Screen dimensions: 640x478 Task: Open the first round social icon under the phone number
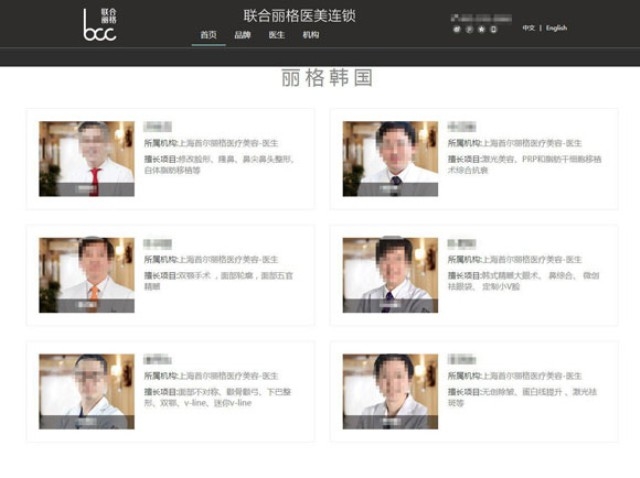coord(457,29)
